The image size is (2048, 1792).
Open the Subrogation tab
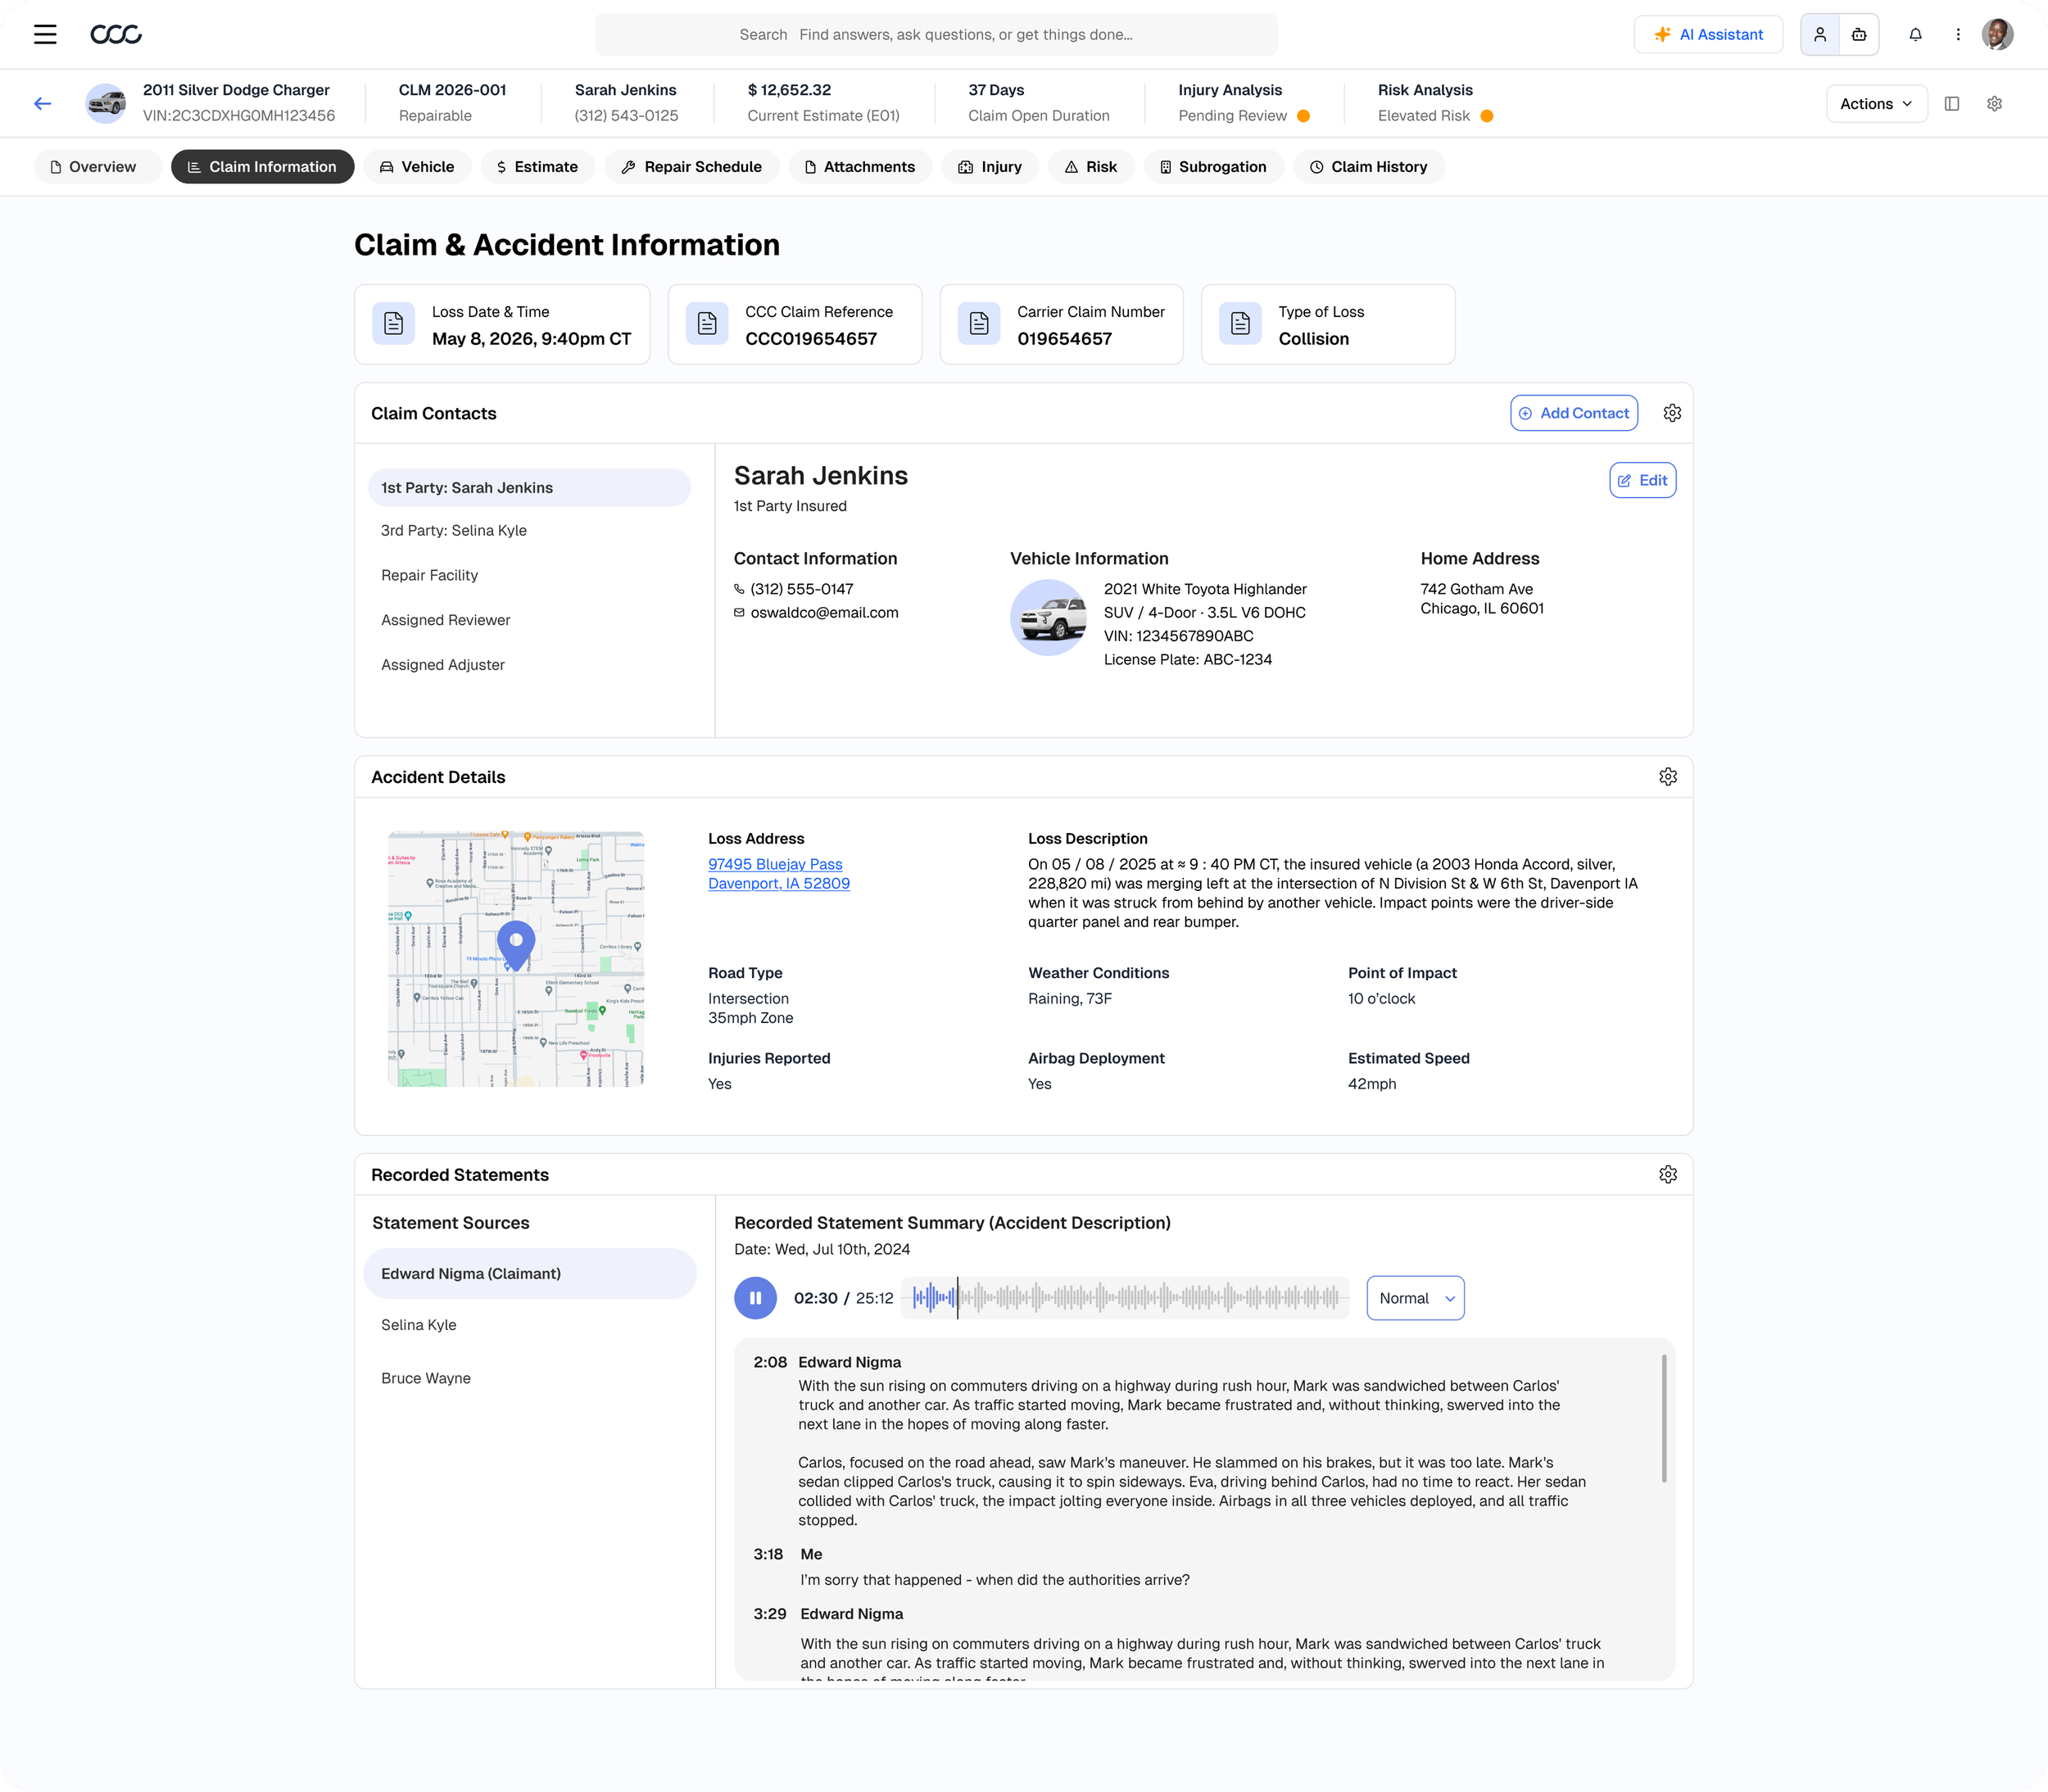click(x=1214, y=166)
